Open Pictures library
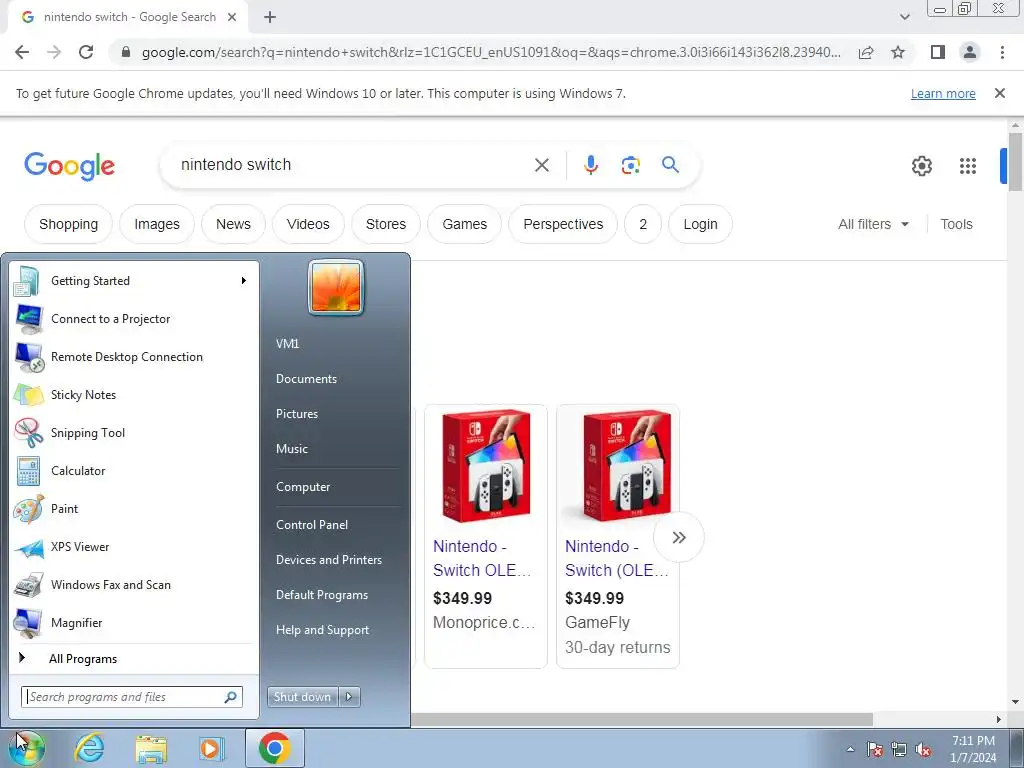 (296, 414)
